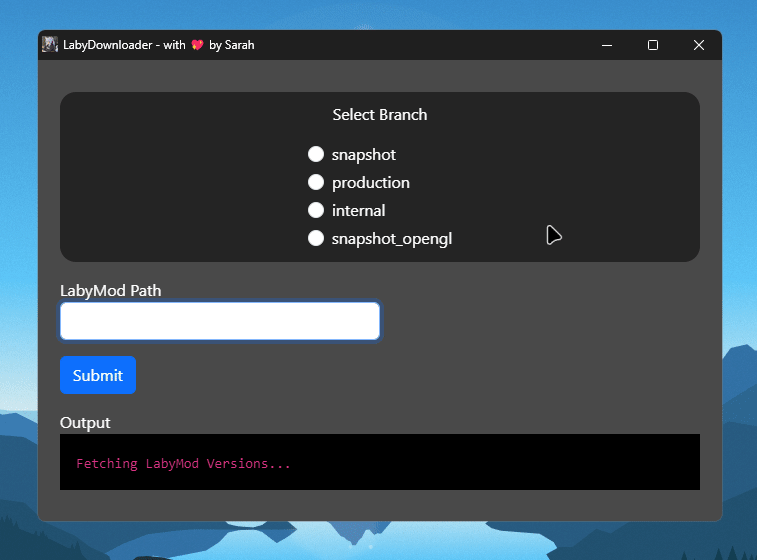Minimize the LabyDownloader window
This screenshot has width=757, height=560.
tap(607, 45)
